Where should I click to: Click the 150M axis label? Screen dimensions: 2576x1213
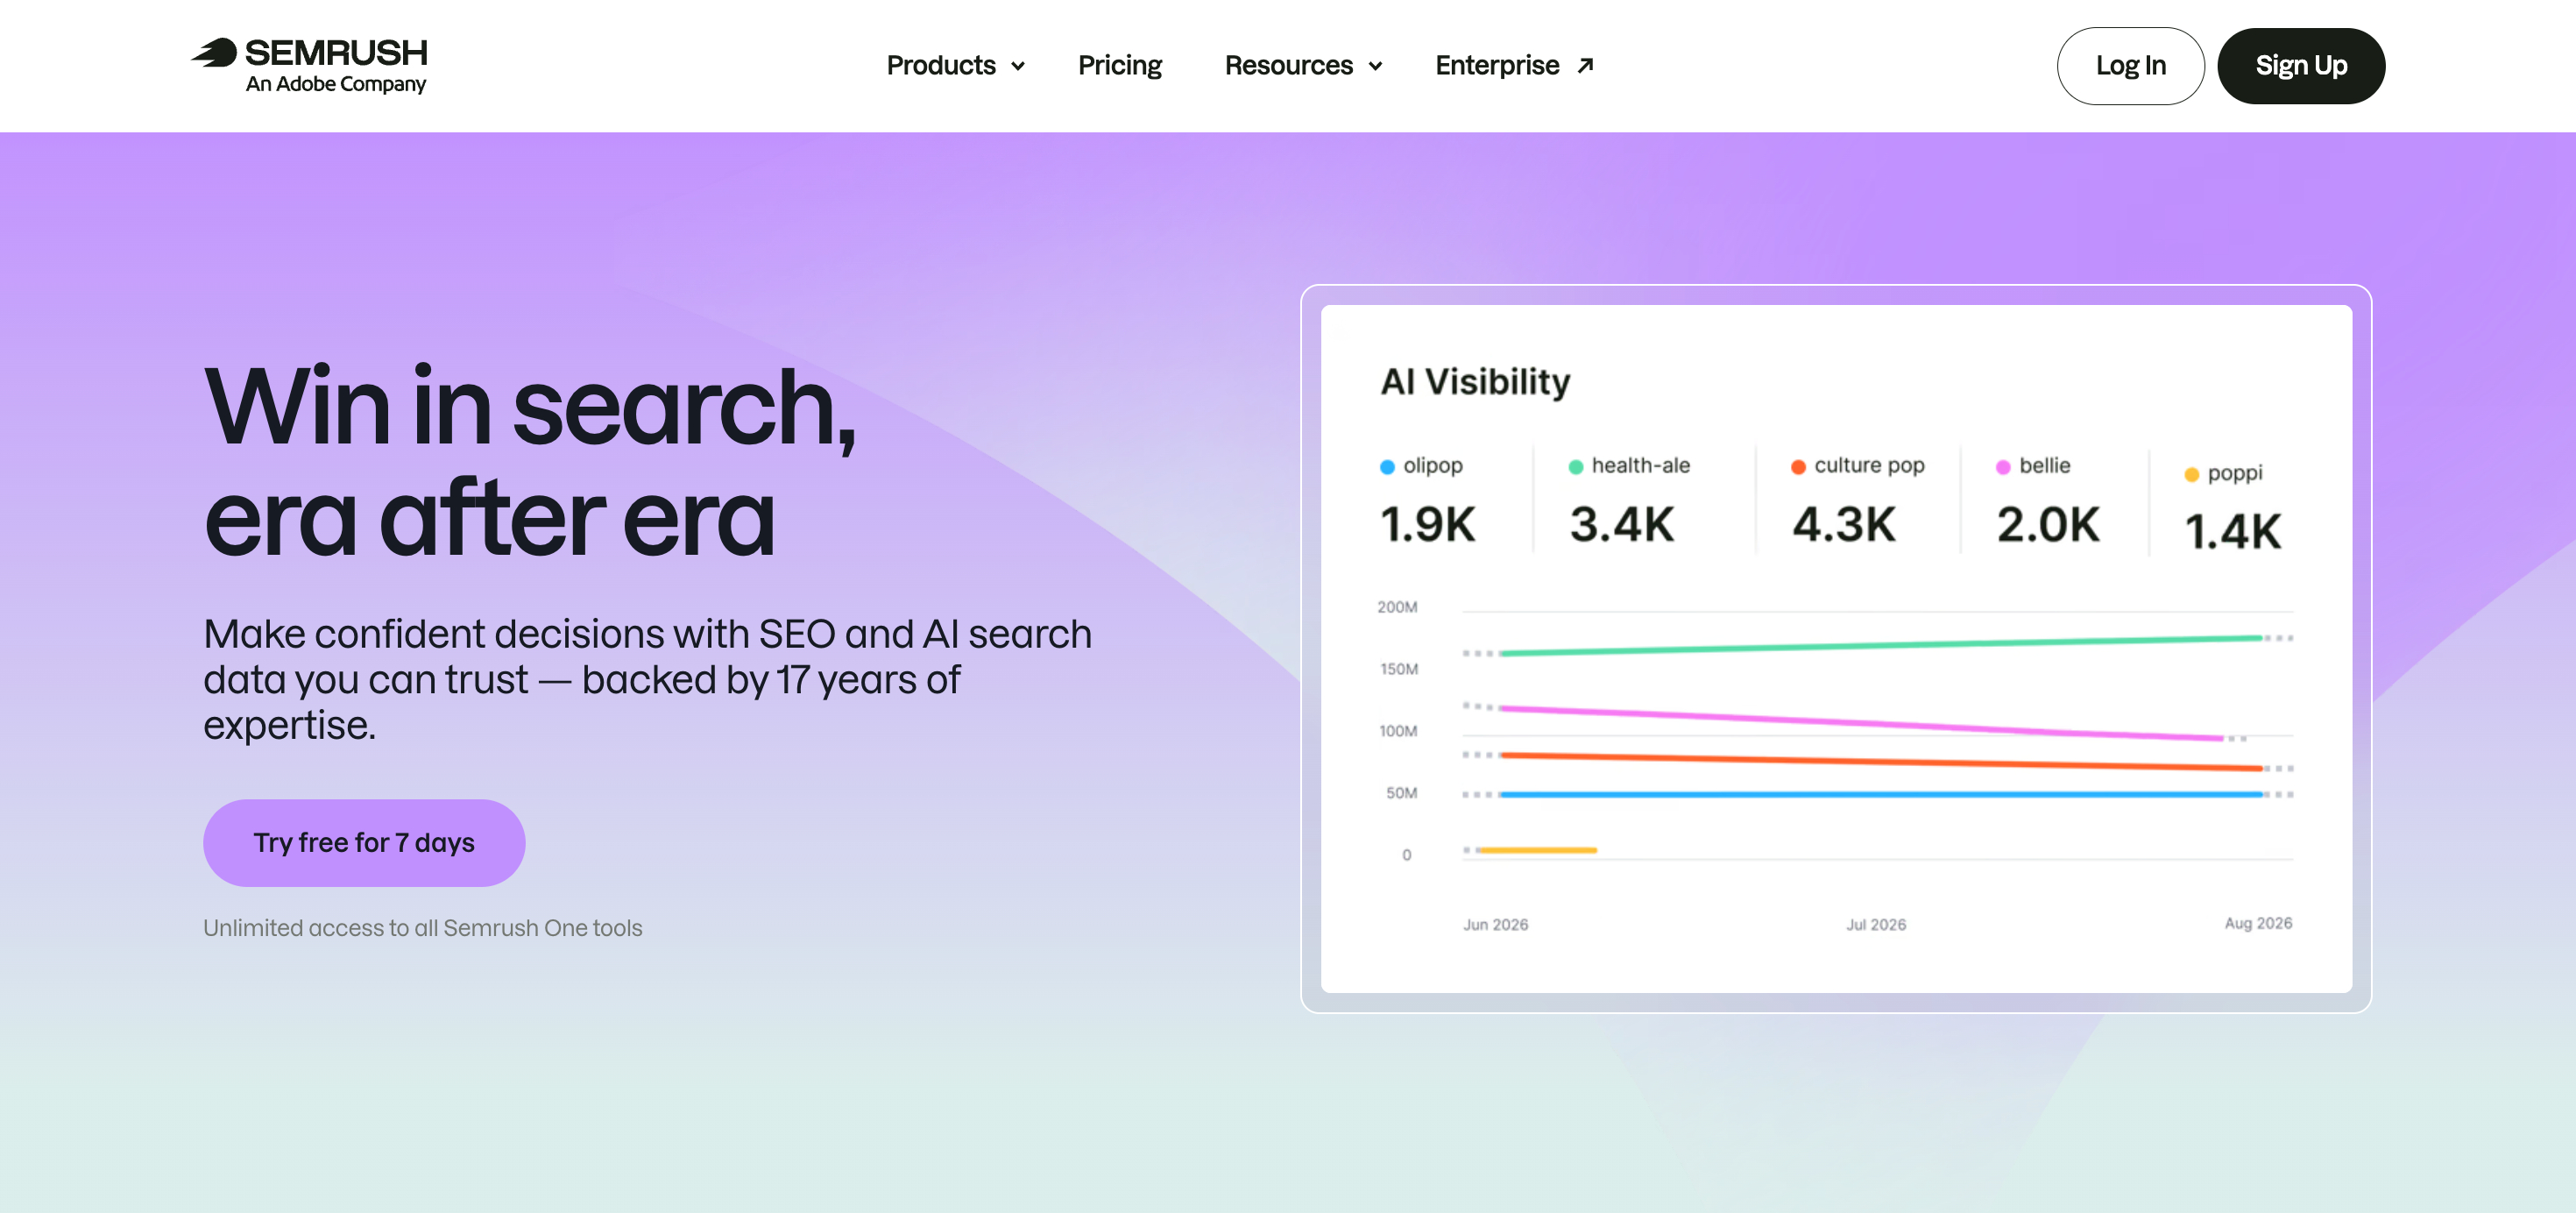[1399, 669]
